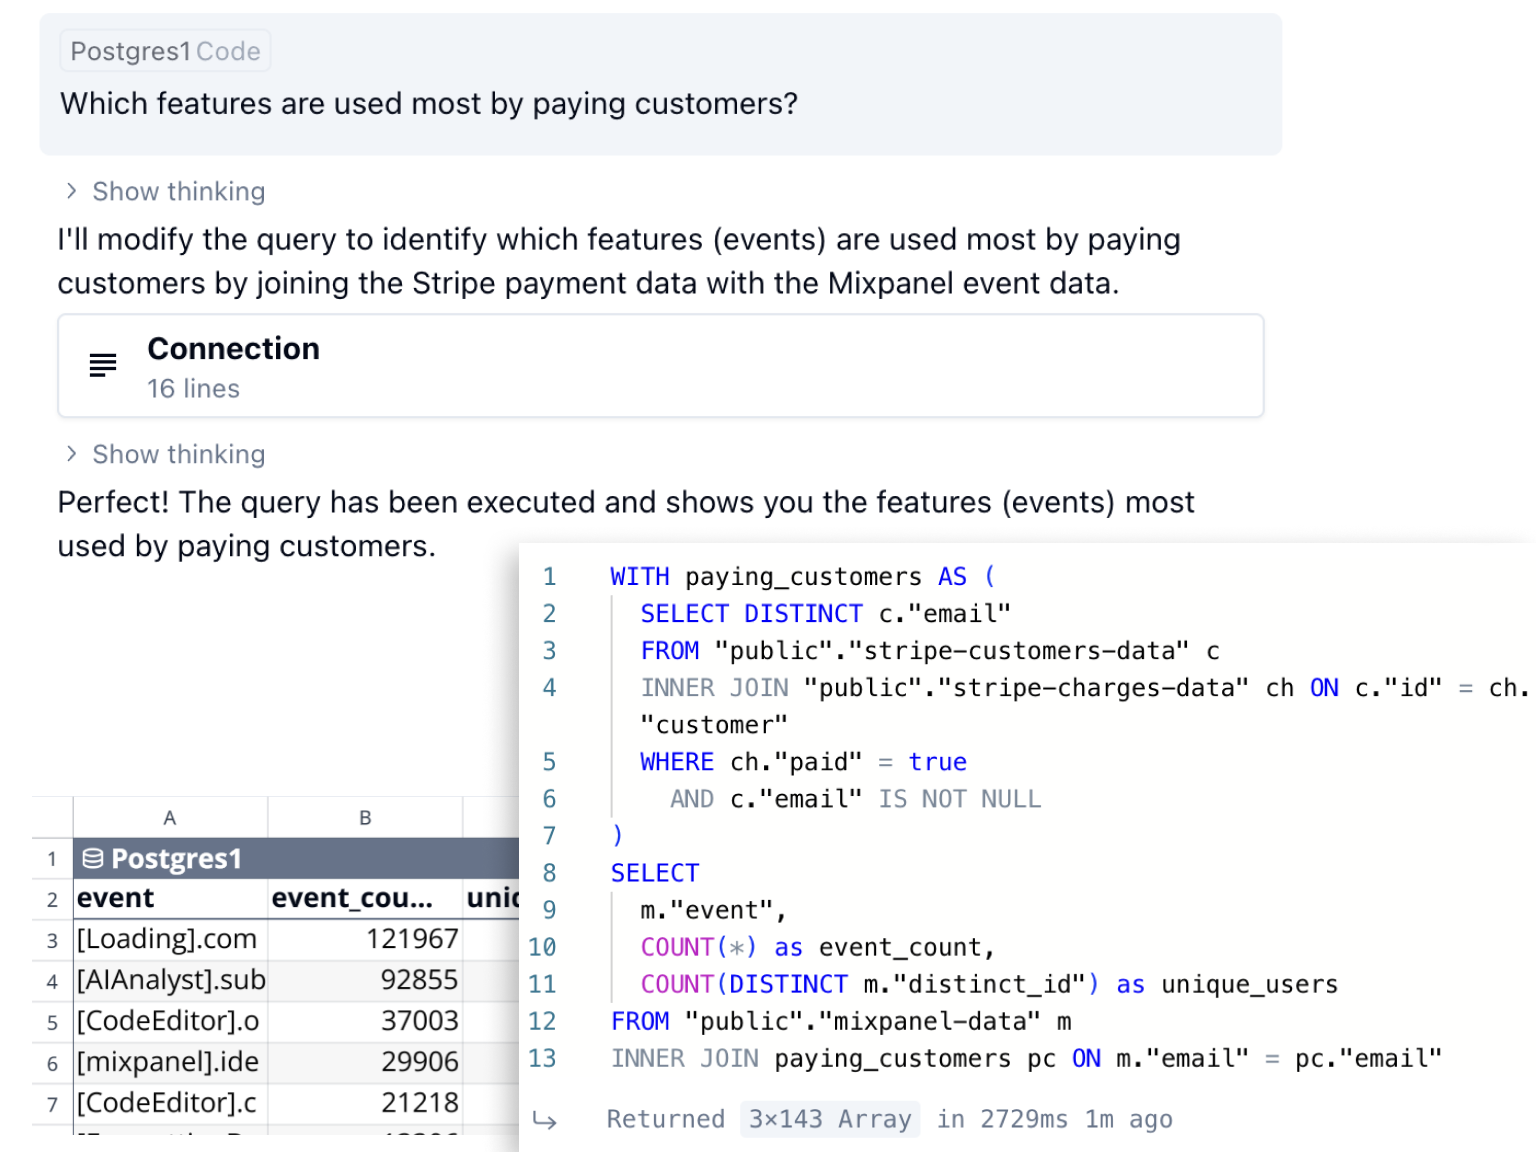Click the Returned status text
Screen dimensions: 1536x1152
coord(665,1119)
